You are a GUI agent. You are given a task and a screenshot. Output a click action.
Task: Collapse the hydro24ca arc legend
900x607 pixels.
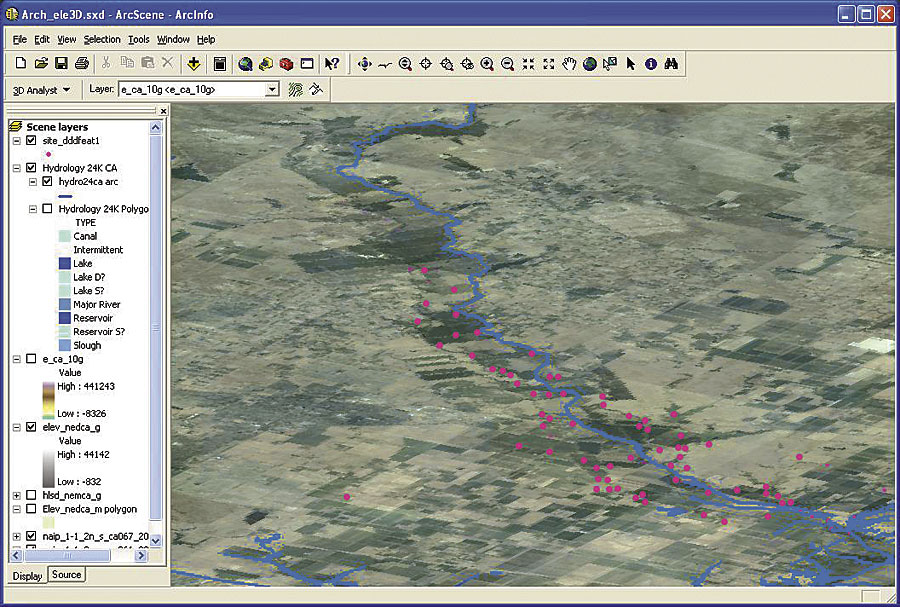33,182
